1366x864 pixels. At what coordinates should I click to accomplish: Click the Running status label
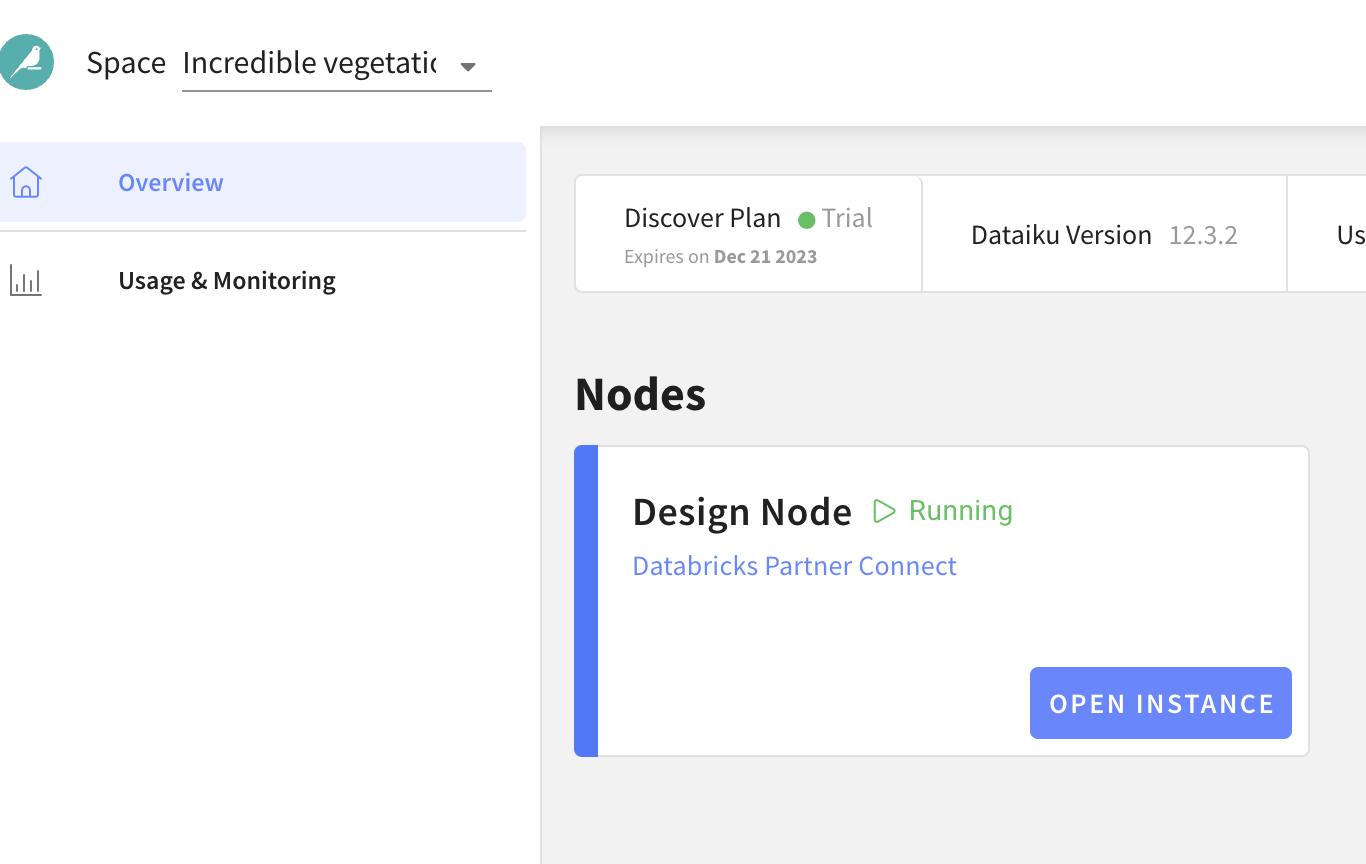pos(959,510)
